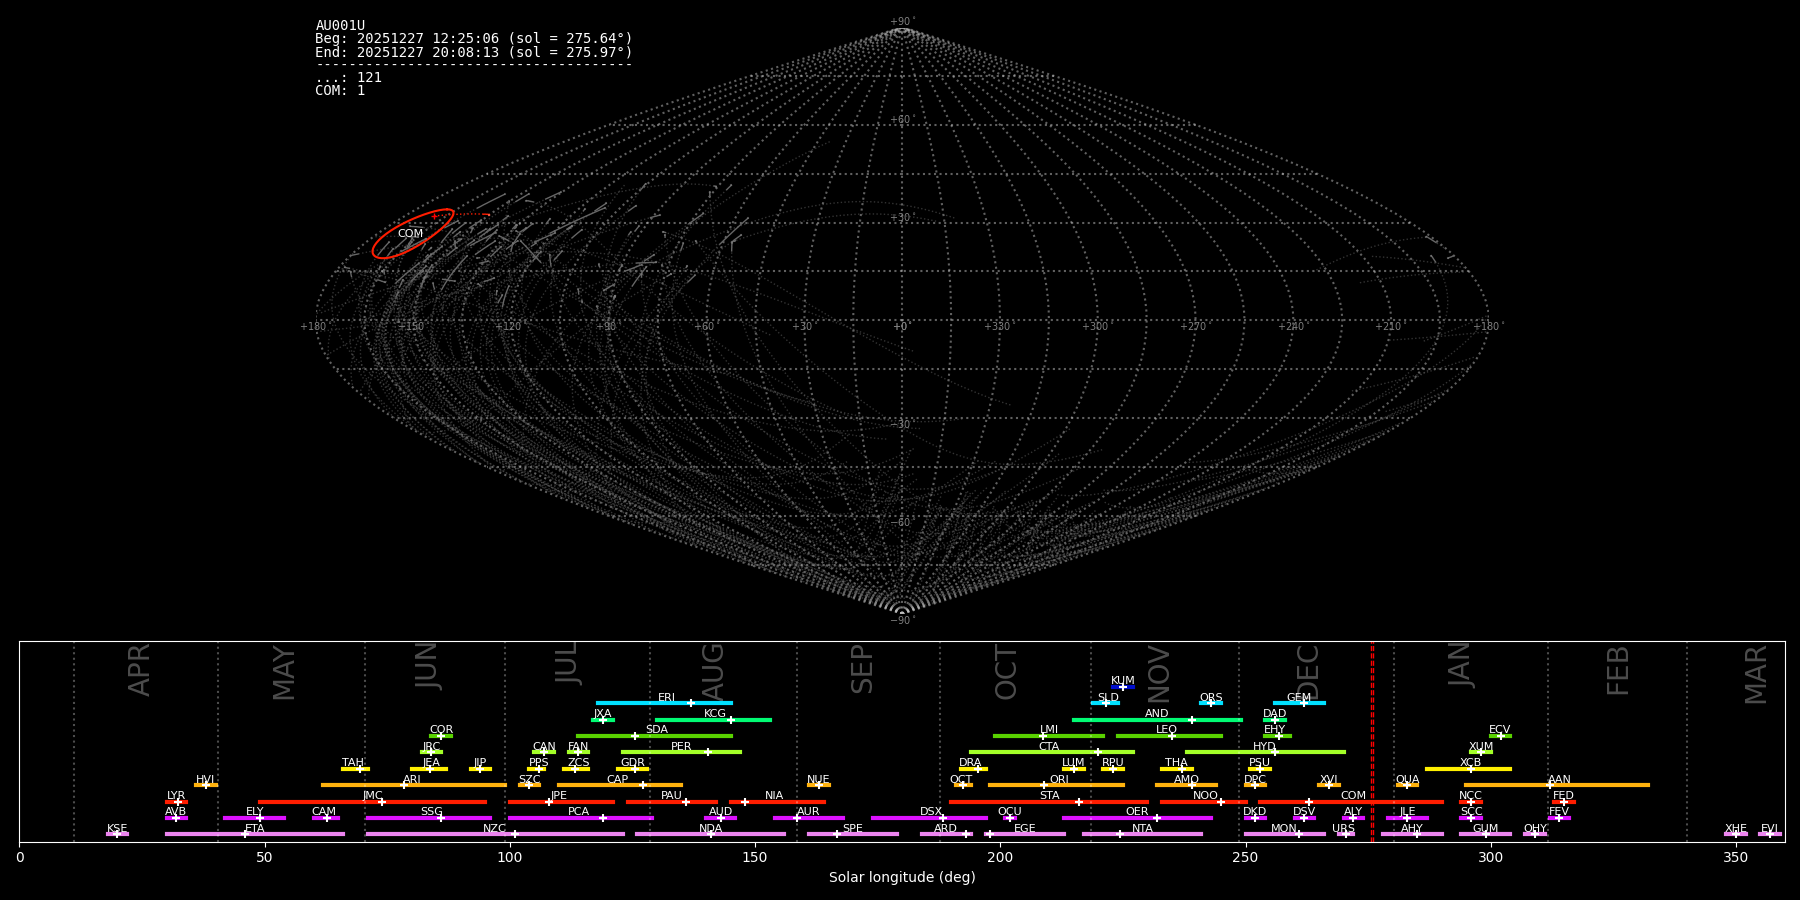Click the CTA shower label
This screenshot has height=900, width=1800.
(1049, 747)
